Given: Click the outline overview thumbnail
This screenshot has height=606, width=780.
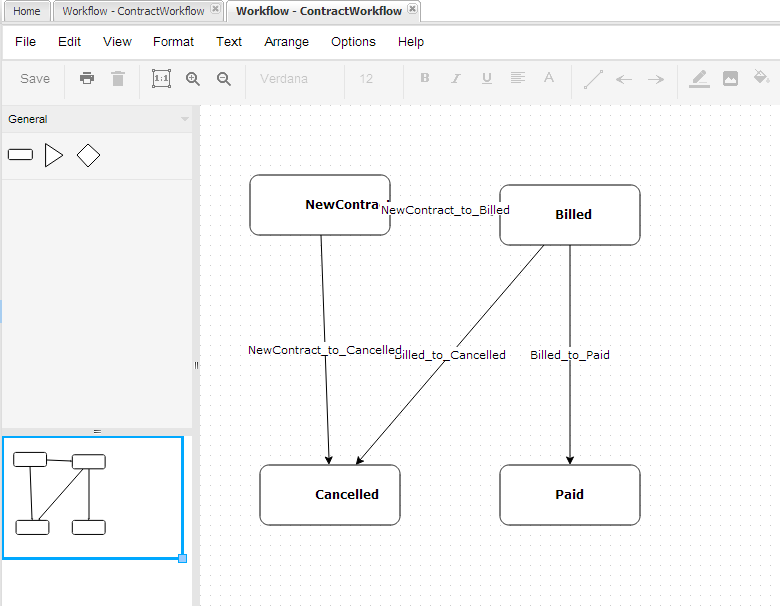Looking at the screenshot, I should (93, 498).
